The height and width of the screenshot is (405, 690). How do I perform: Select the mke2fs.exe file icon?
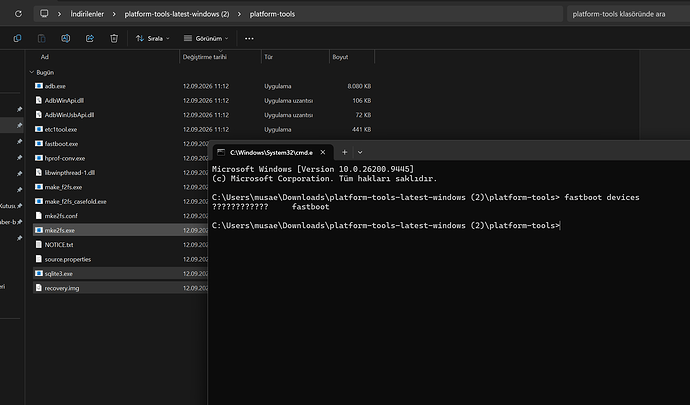(39, 230)
